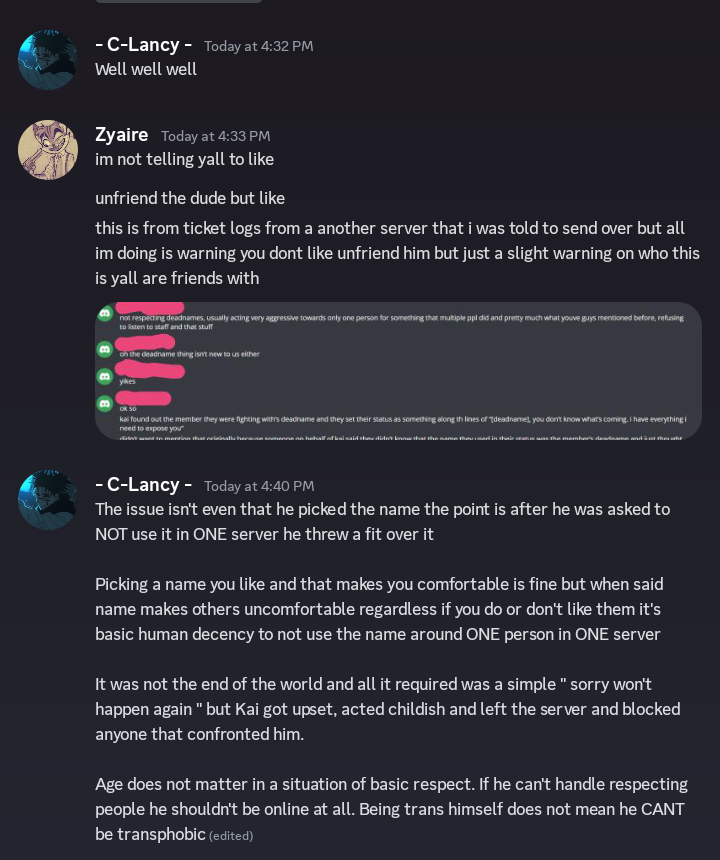Open the attached ticket log screenshot
The height and width of the screenshot is (860, 720).
398,371
